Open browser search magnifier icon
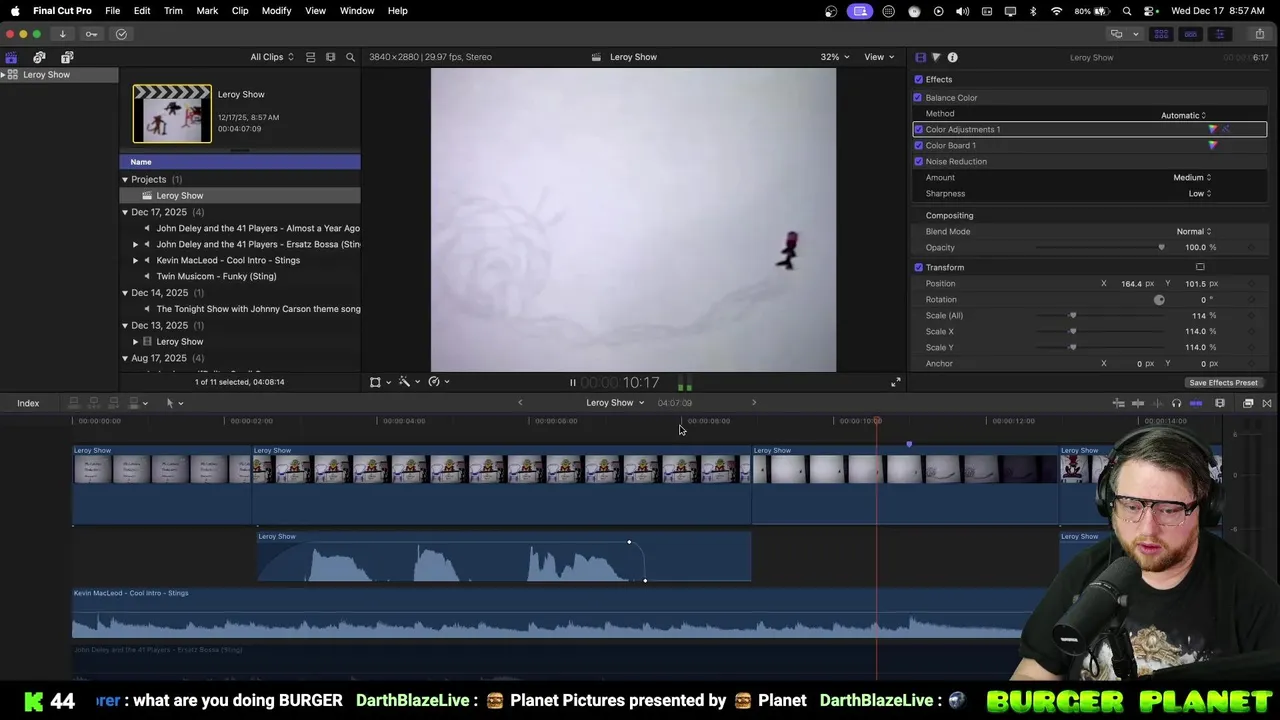 (x=350, y=57)
